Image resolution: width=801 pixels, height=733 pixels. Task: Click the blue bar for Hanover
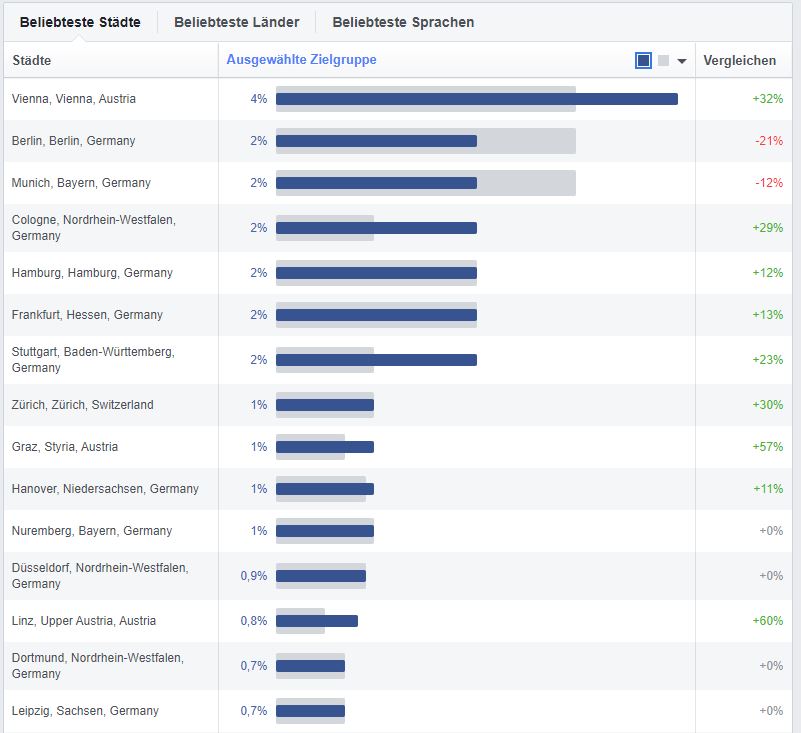(x=325, y=489)
